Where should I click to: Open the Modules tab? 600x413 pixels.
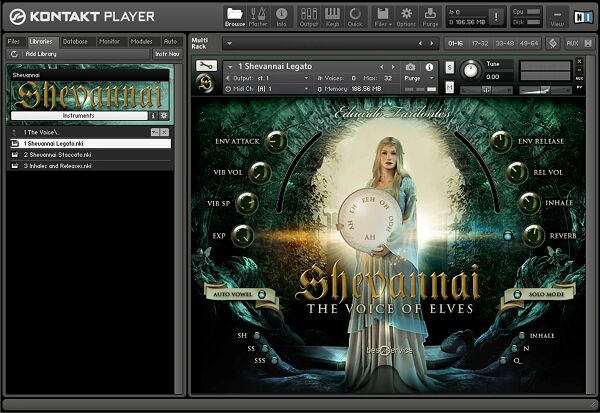[x=141, y=41]
